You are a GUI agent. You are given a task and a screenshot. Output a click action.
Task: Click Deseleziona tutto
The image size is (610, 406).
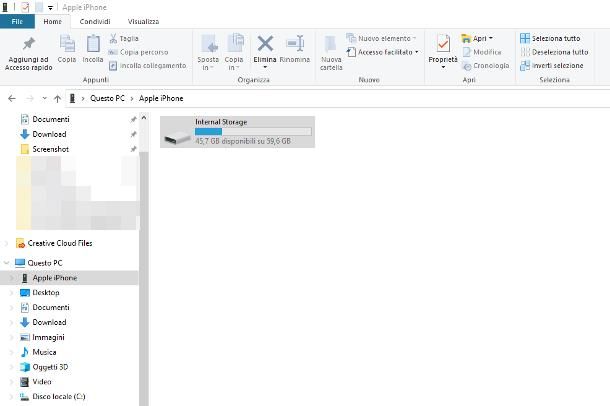coord(554,52)
